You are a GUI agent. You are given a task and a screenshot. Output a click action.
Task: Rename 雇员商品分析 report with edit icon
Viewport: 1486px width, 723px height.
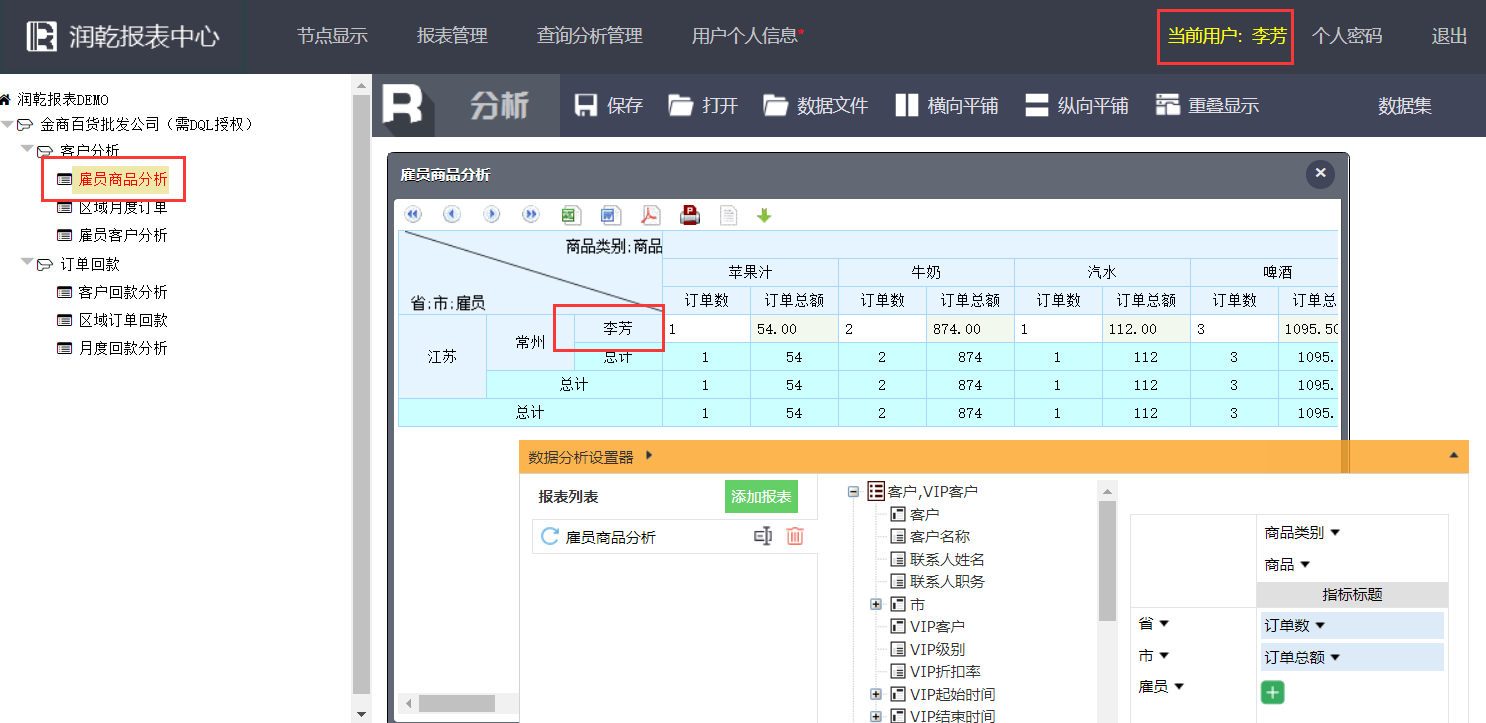click(763, 537)
